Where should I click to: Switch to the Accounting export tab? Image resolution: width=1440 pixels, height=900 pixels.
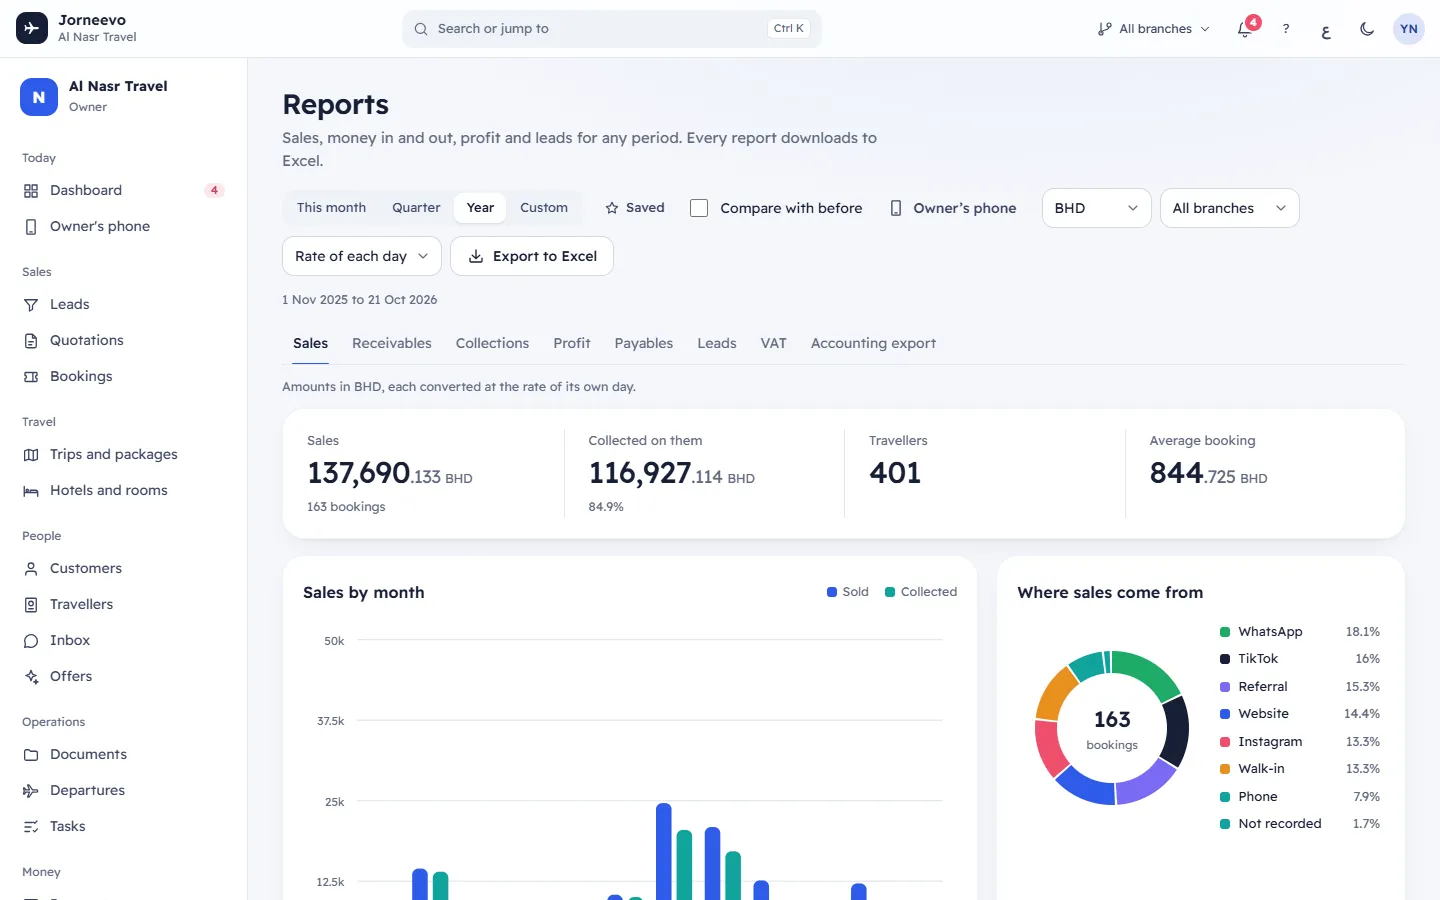click(873, 343)
